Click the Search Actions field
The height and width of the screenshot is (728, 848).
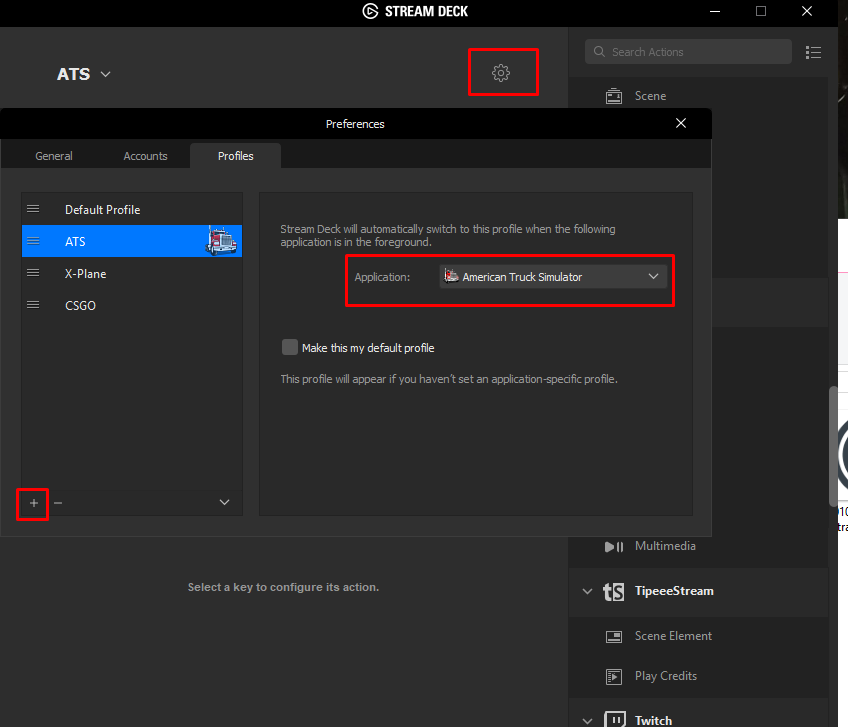(x=688, y=52)
